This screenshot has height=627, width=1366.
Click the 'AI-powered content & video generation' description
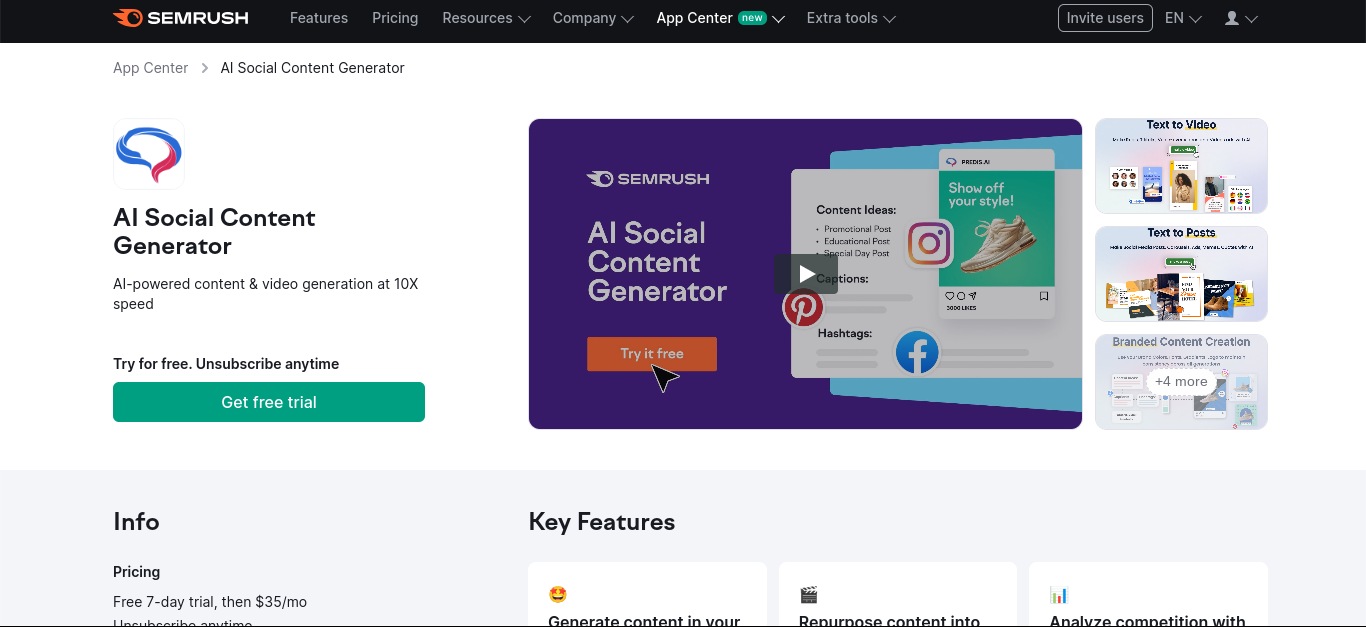click(x=266, y=294)
